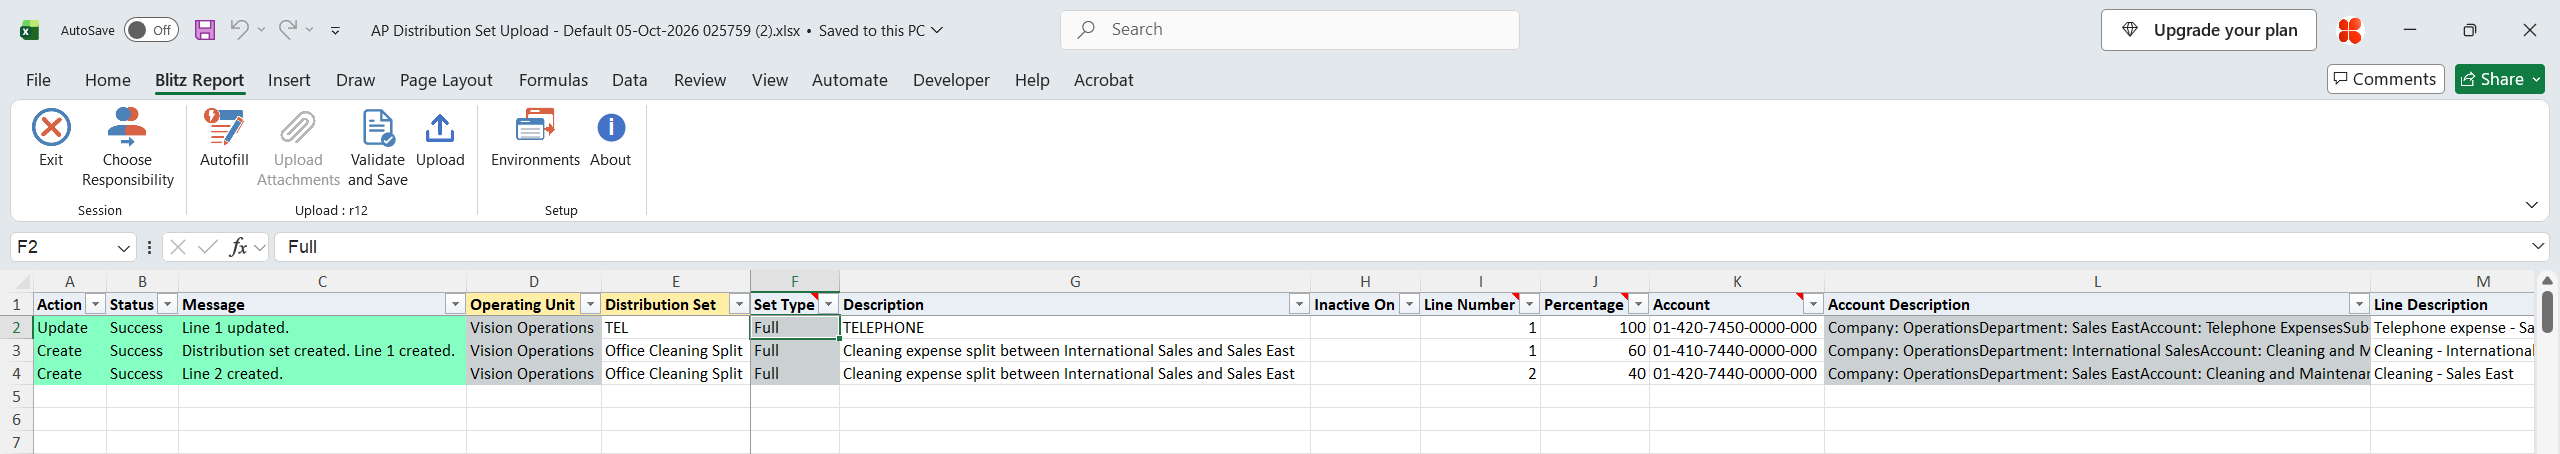This screenshot has width=2560, height=454.
Task: Run the Autofill tool
Action: click(224, 138)
